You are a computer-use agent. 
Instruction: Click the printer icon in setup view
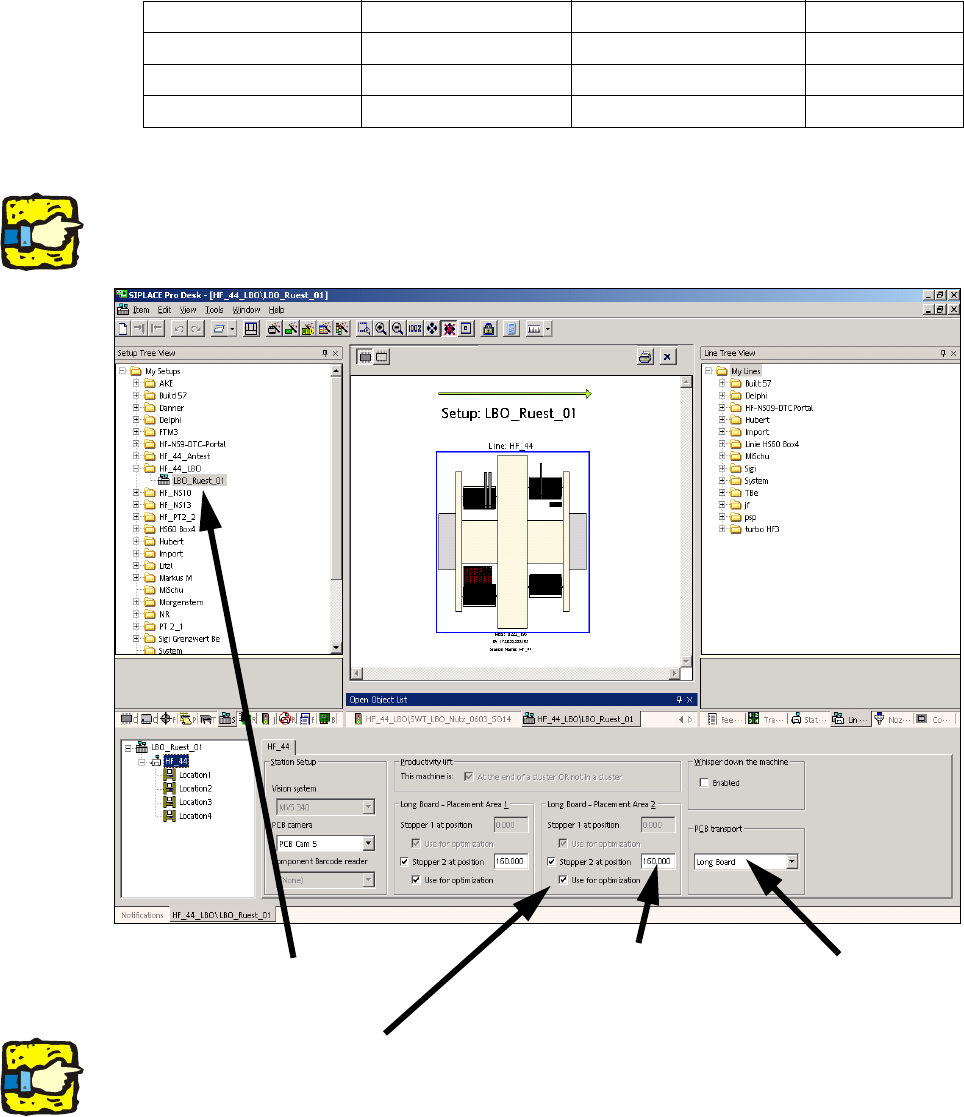click(645, 357)
